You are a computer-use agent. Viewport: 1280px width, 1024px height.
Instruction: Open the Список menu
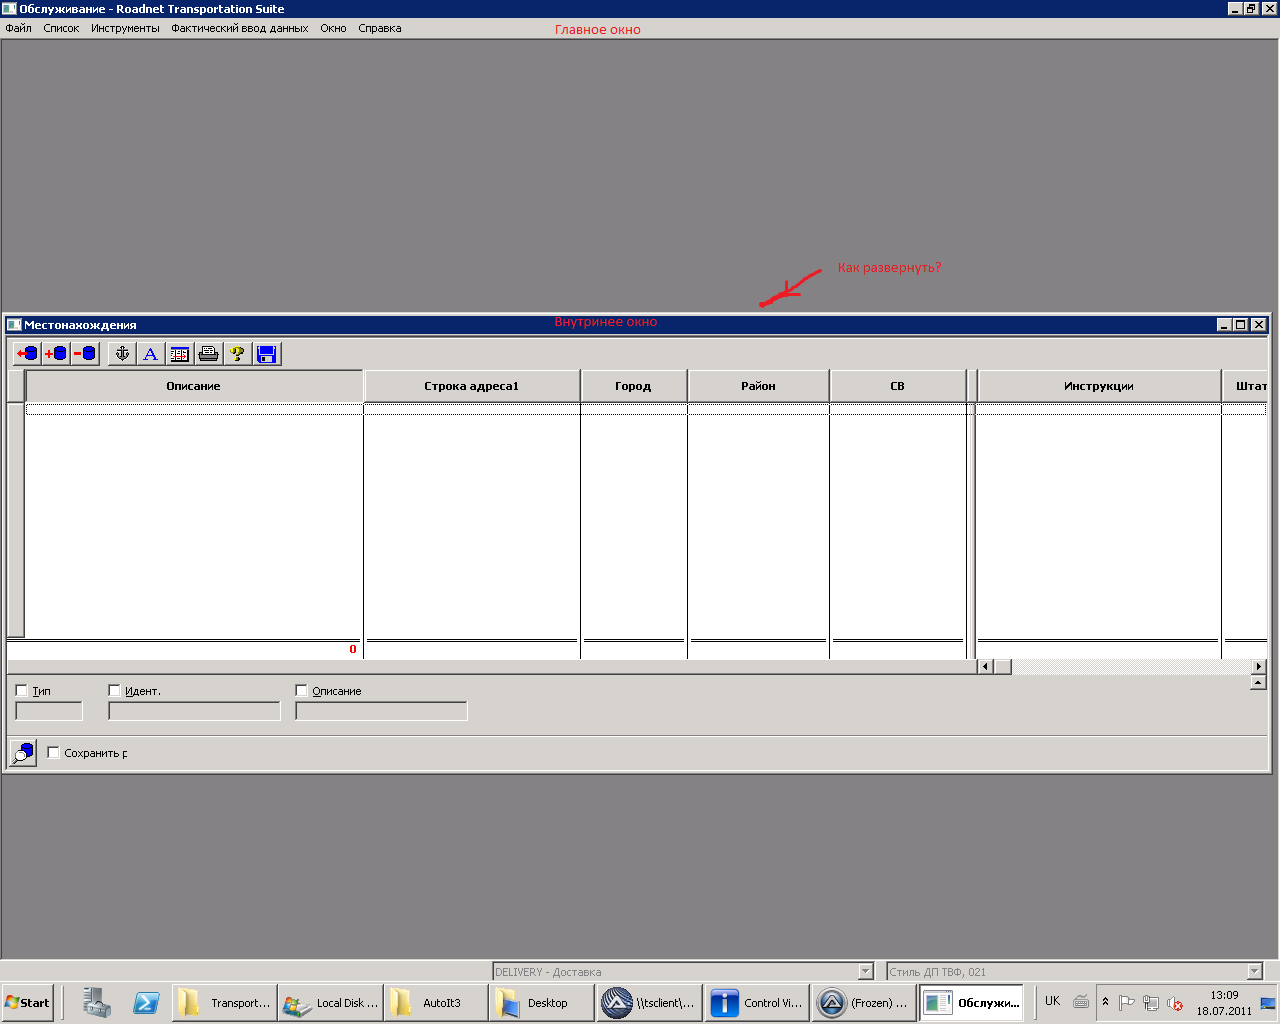click(61, 28)
